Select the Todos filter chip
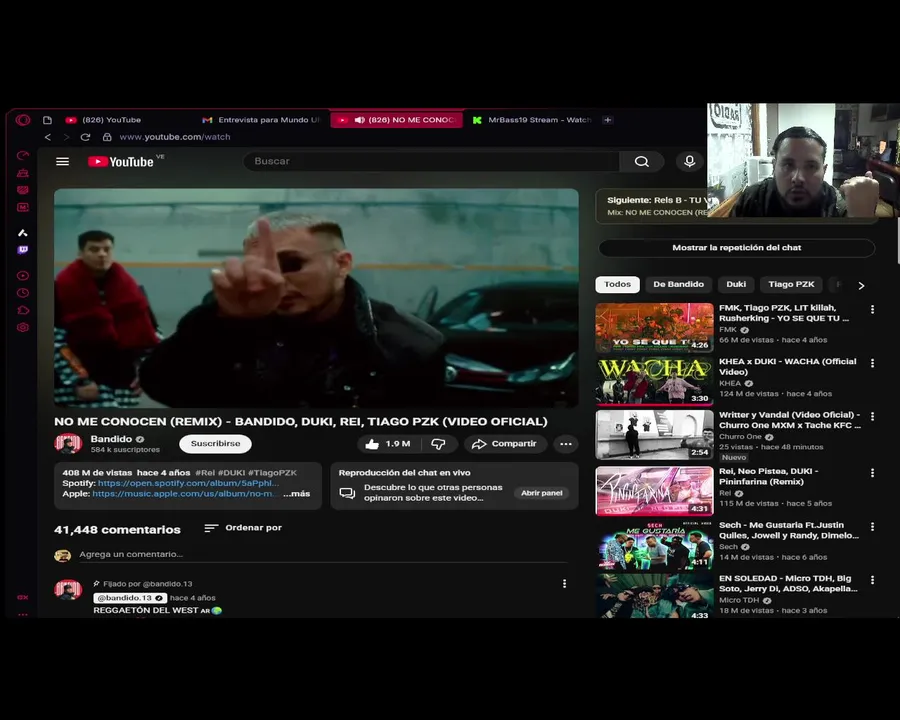The image size is (900, 720). tap(618, 284)
